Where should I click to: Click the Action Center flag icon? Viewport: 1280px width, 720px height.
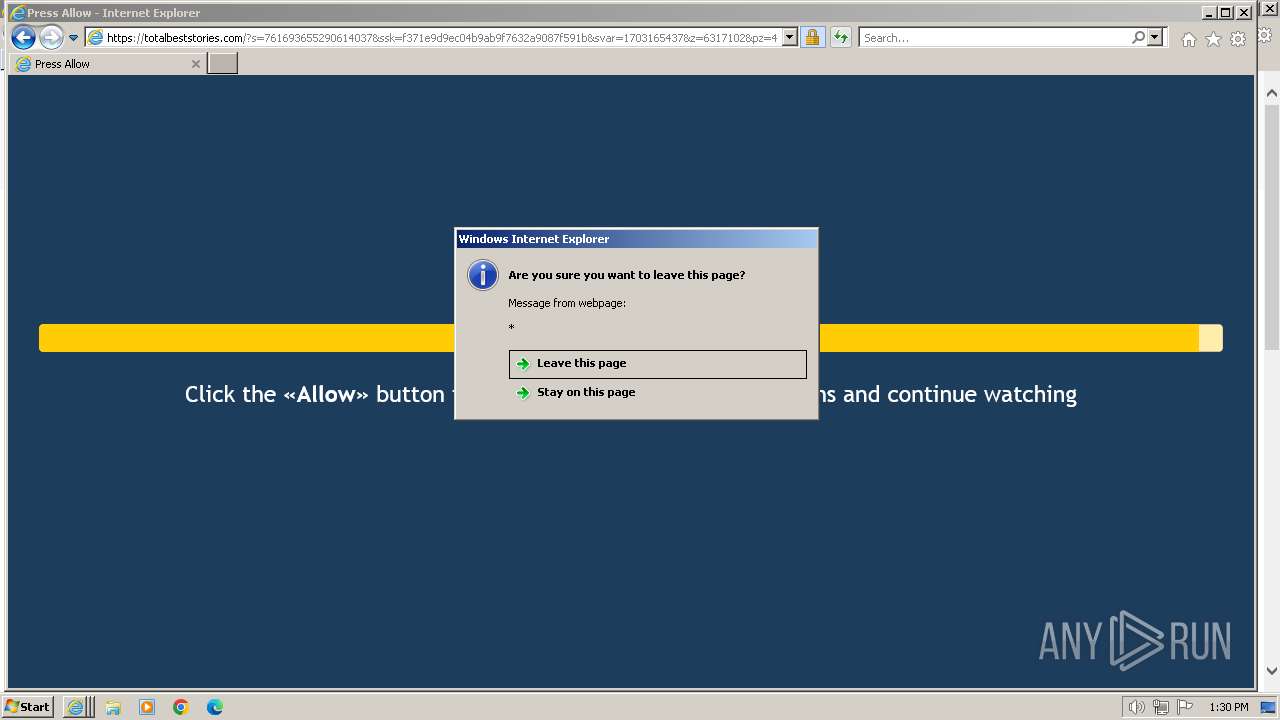(1185, 707)
